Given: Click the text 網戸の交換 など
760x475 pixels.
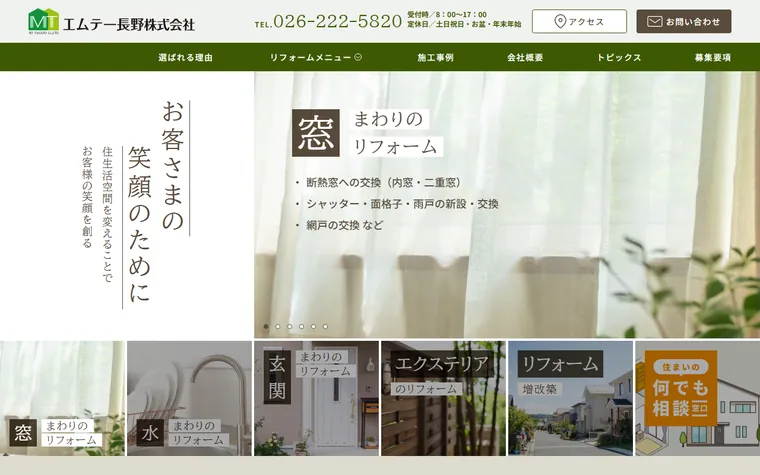Looking at the screenshot, I should click(345, 225).
